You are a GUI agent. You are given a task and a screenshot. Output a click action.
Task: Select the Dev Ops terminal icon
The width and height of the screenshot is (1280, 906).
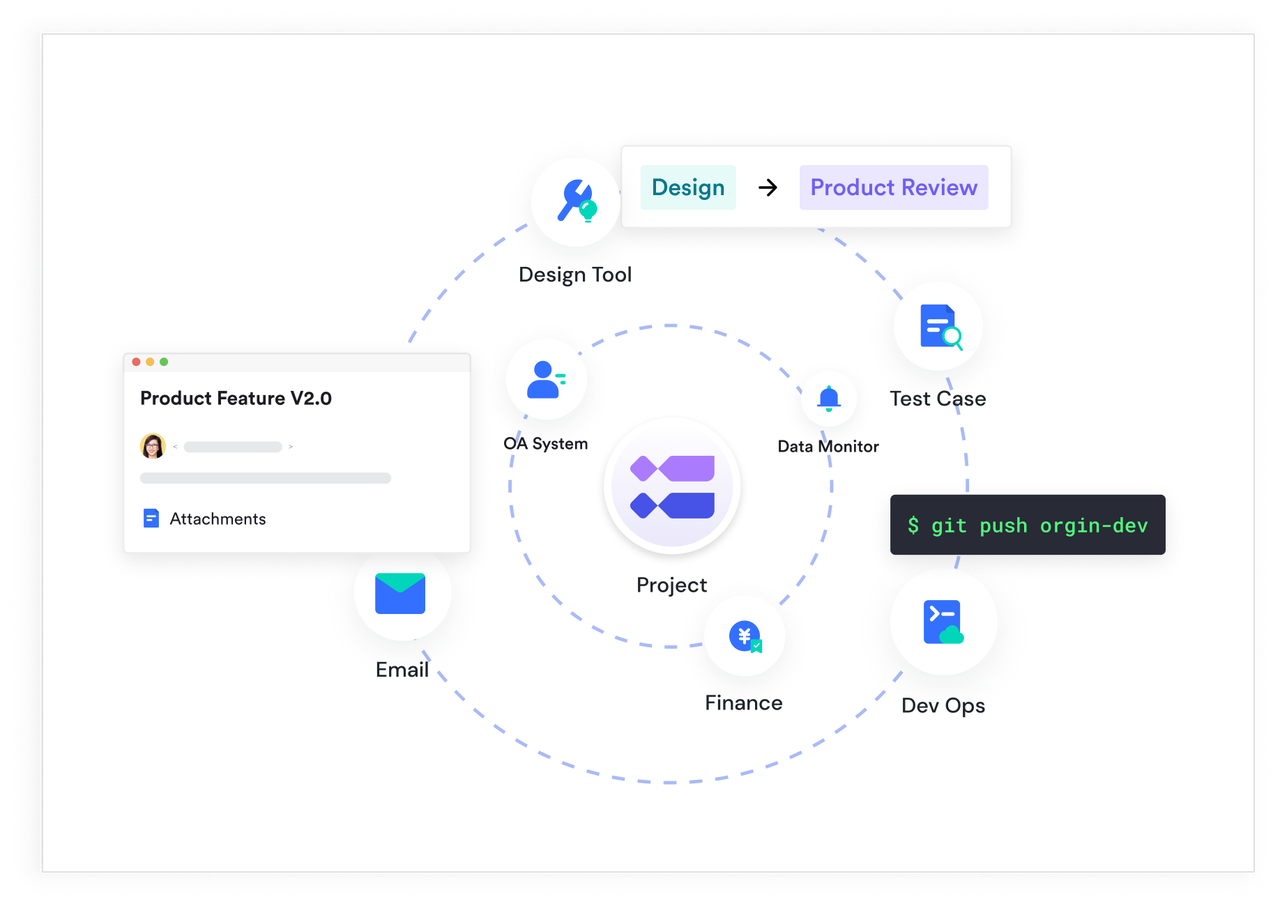click(x=942, y=622)
